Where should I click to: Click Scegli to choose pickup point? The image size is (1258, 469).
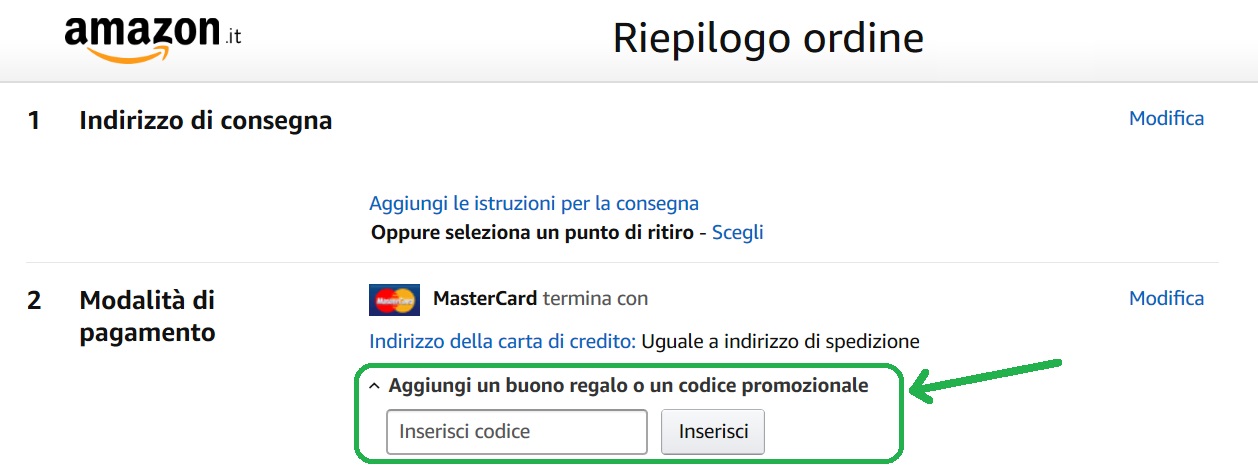click(737, 232)
